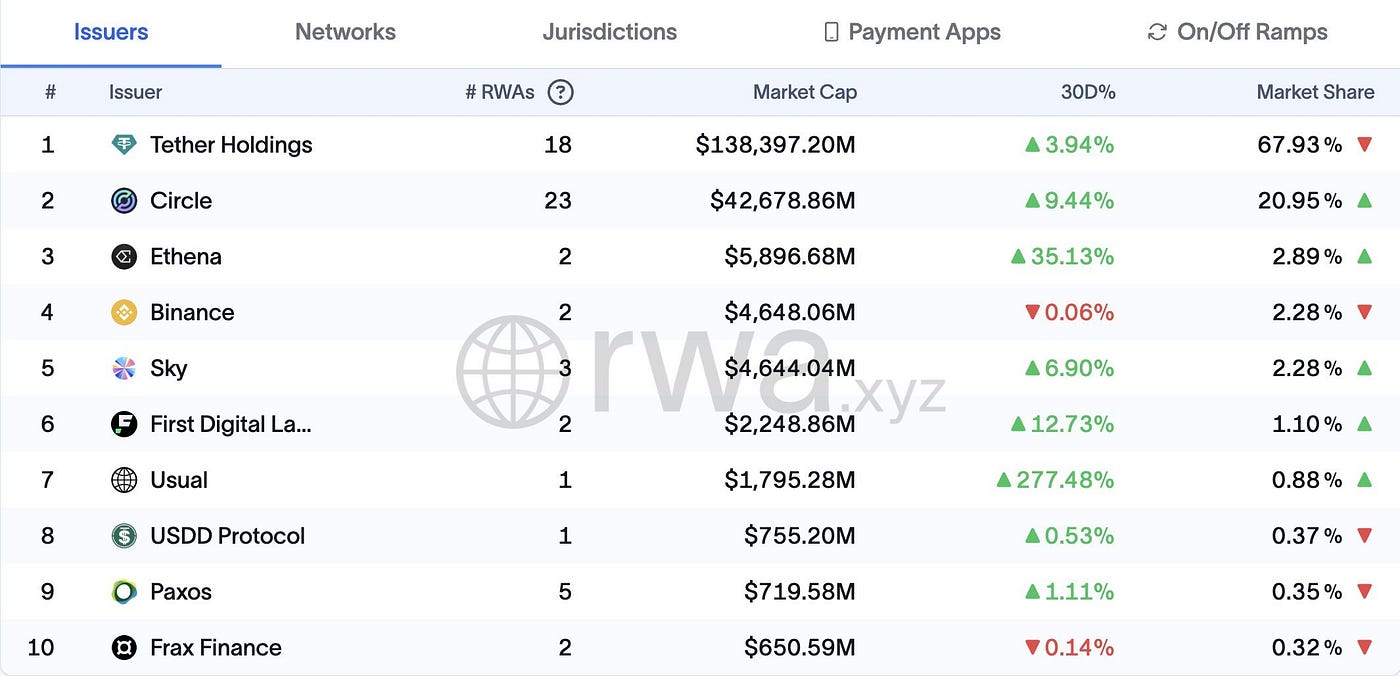Click red down arrow in Frax Finance market share

(1364, 648)
